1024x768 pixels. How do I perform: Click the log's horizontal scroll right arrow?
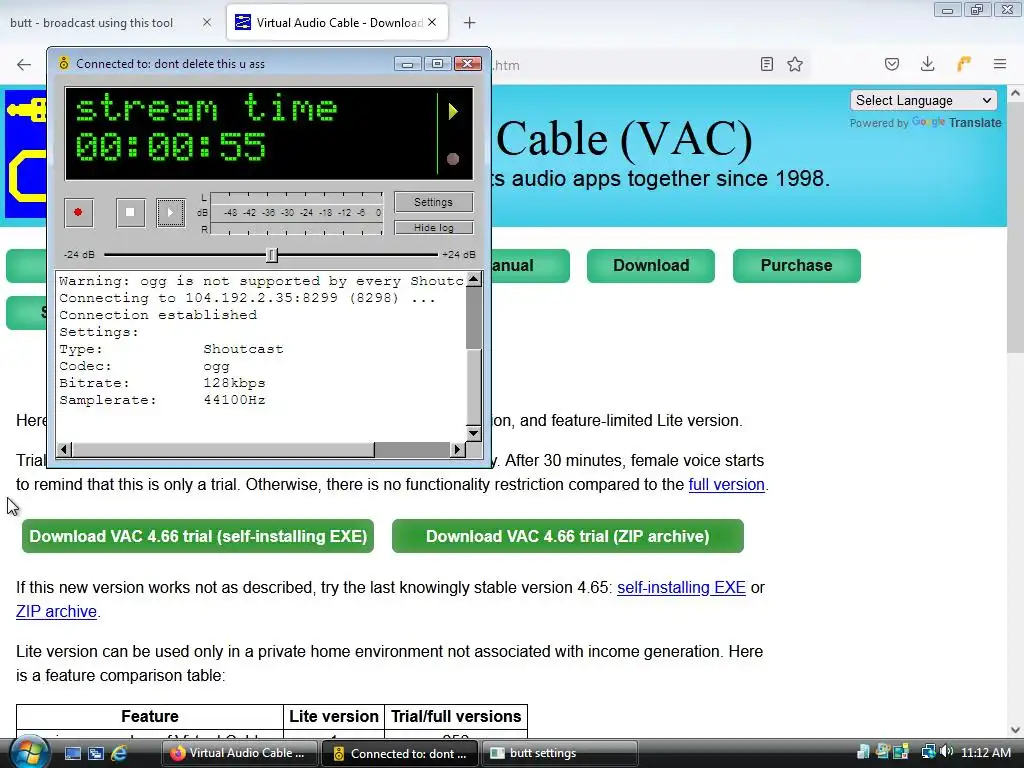click(x=457, y=449)
